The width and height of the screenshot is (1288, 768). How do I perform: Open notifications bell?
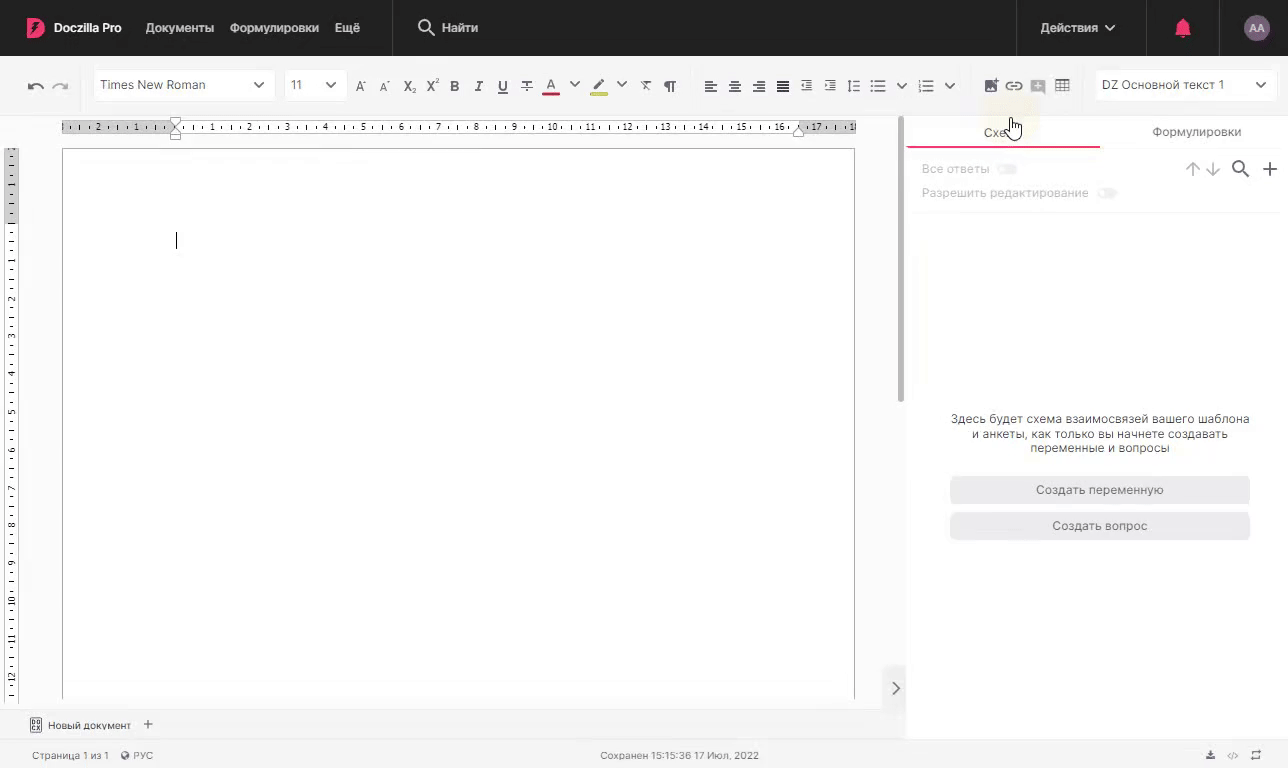[x=1183, y=28]
